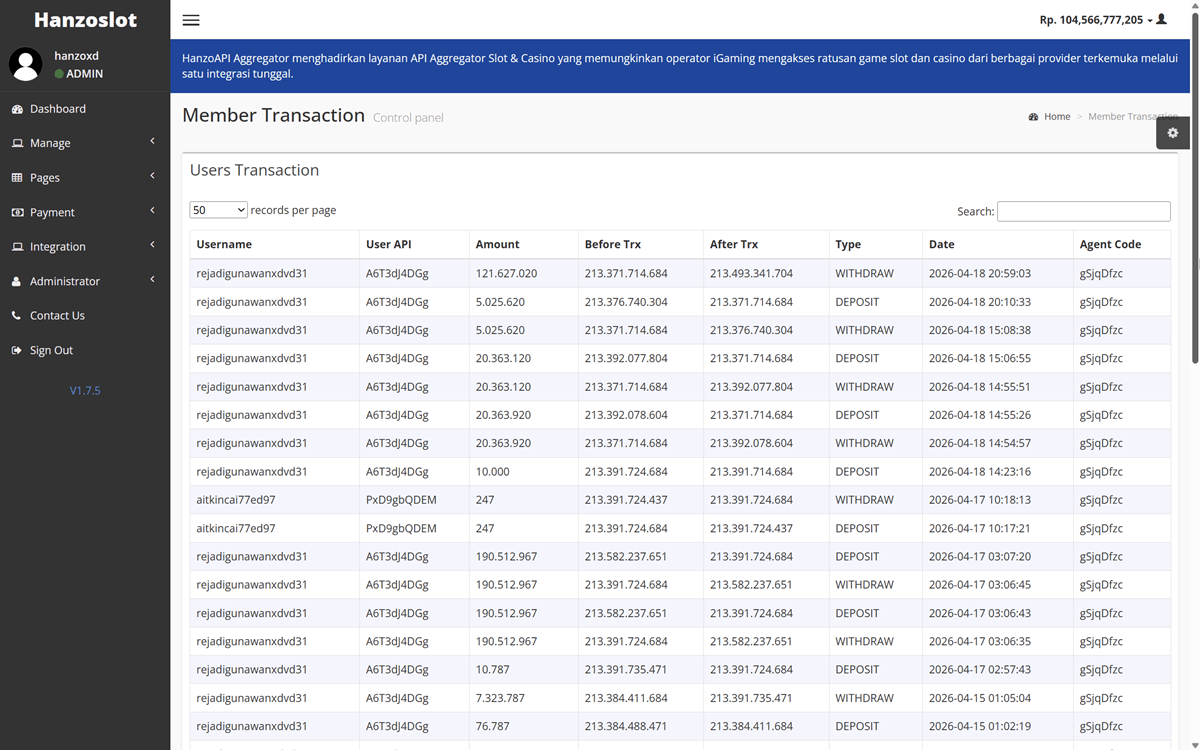Click amount 7.323.787 cell
Image resolution: width=1200 pixels, height=750 pixels.
pos(500,698)
